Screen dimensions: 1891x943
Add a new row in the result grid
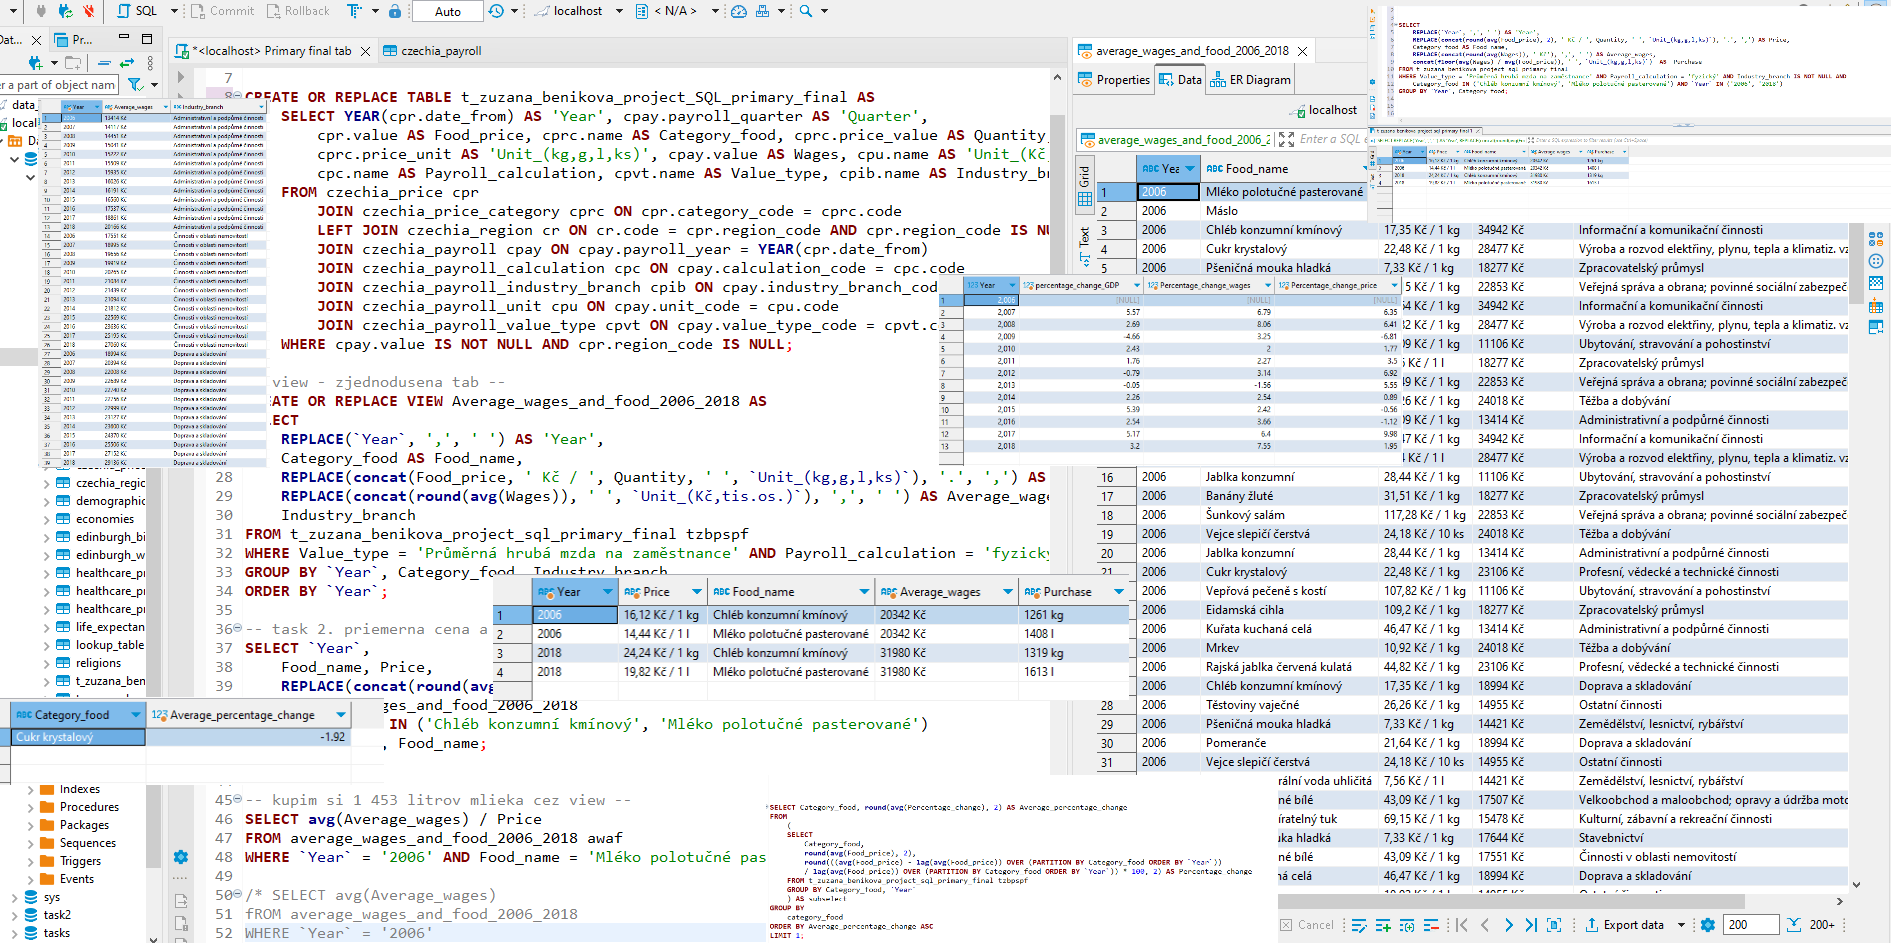coord(1383,925)
